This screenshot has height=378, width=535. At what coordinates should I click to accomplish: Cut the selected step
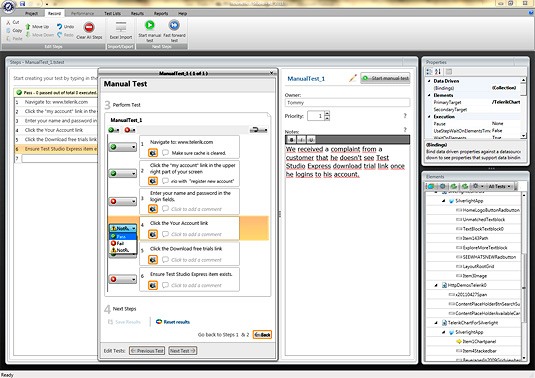coord(13,22)
